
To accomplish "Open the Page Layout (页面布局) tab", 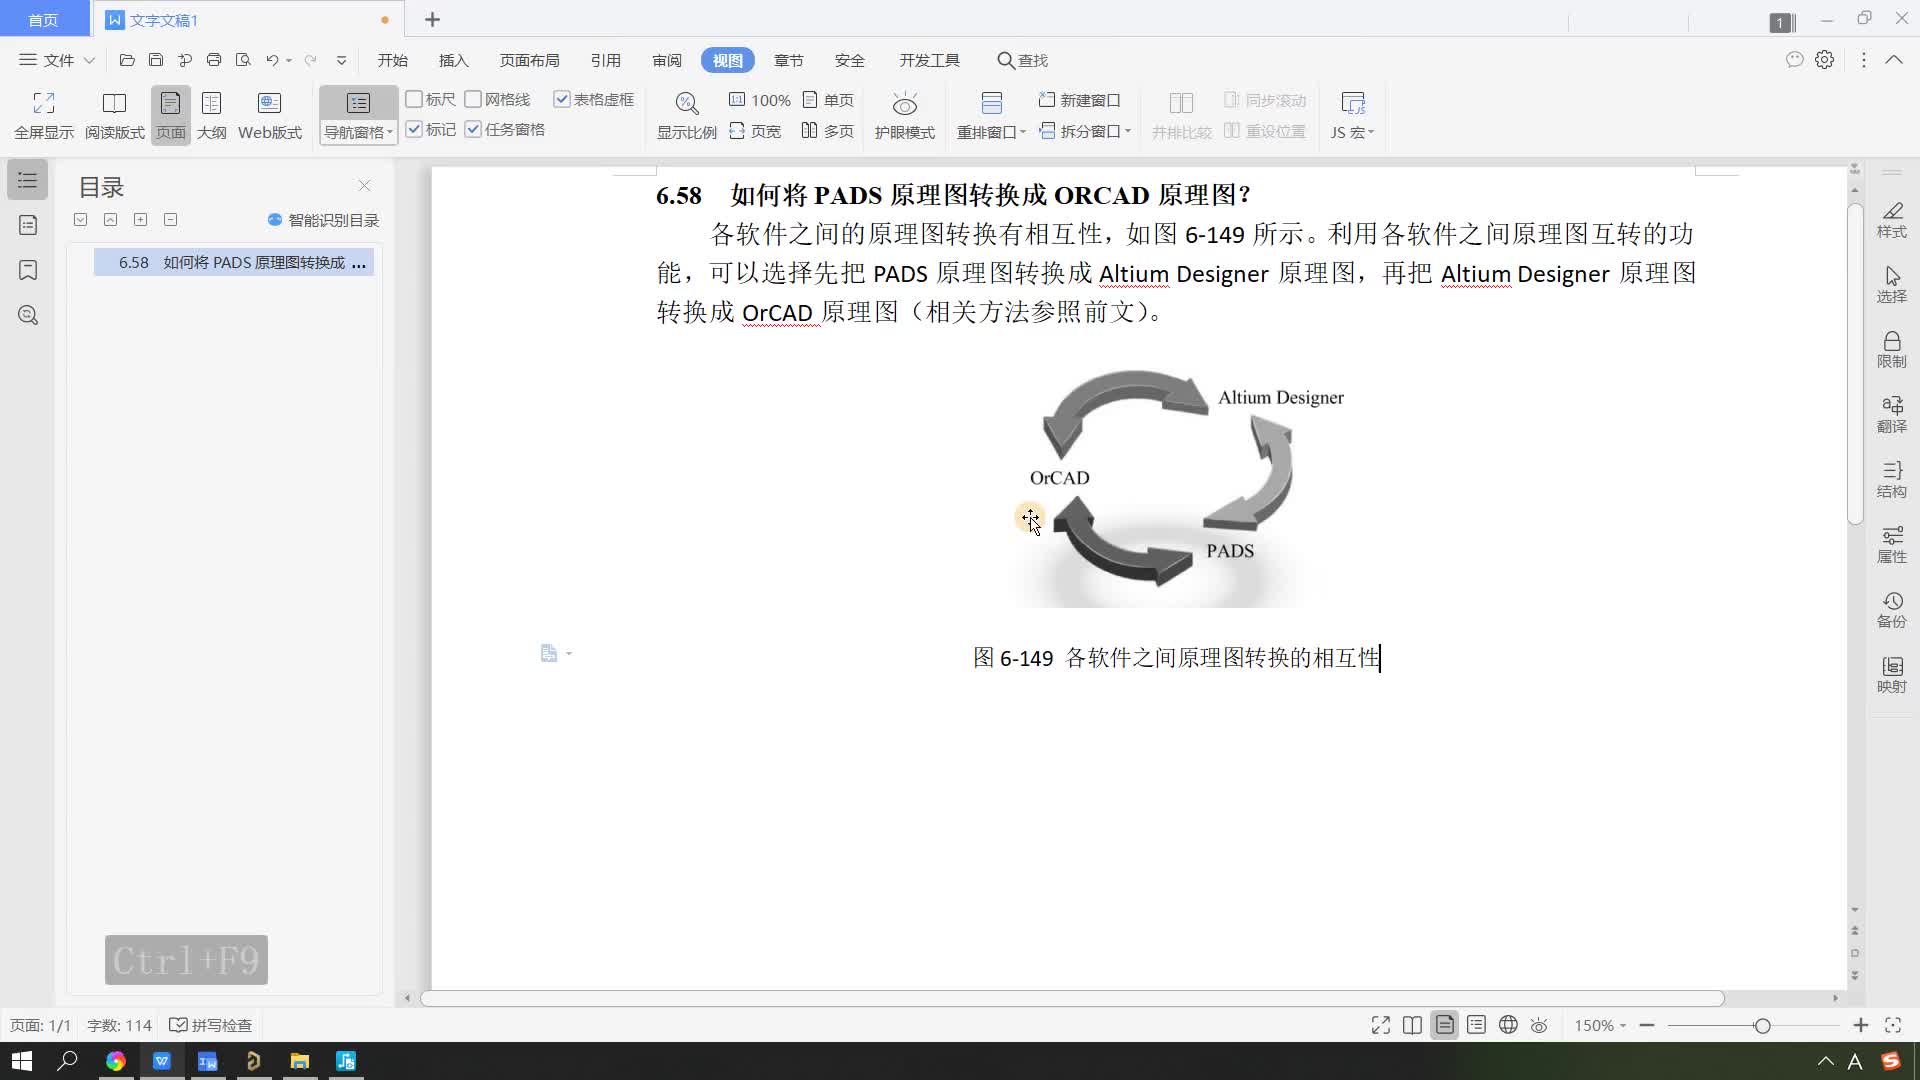I will 529,60.
